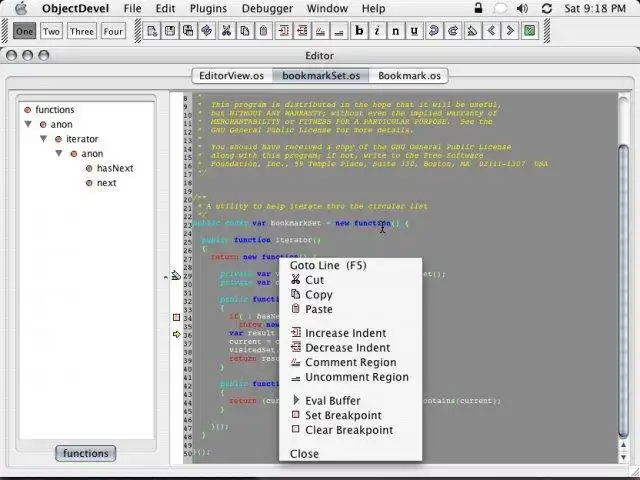Click the decrease indent toolbar icon

coord(302,31)
